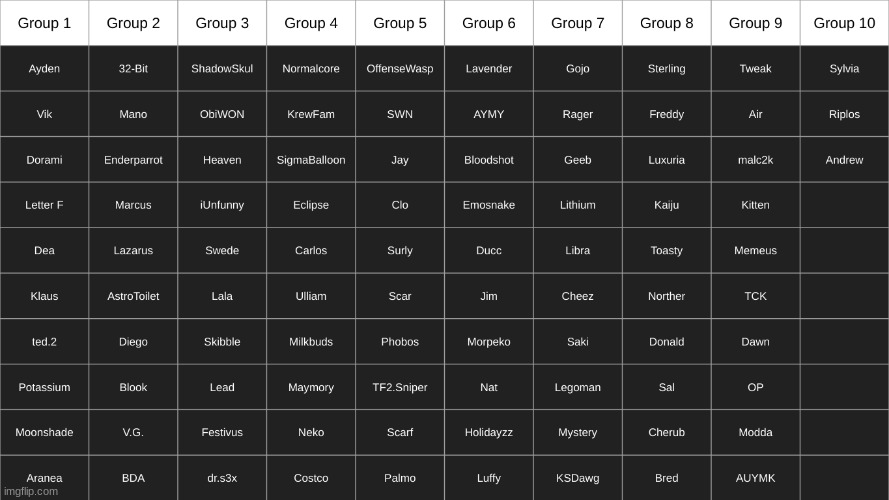Click the KSDawg cell in Group 7
Viewport: 889px width, 500px height.
[578, 478]
